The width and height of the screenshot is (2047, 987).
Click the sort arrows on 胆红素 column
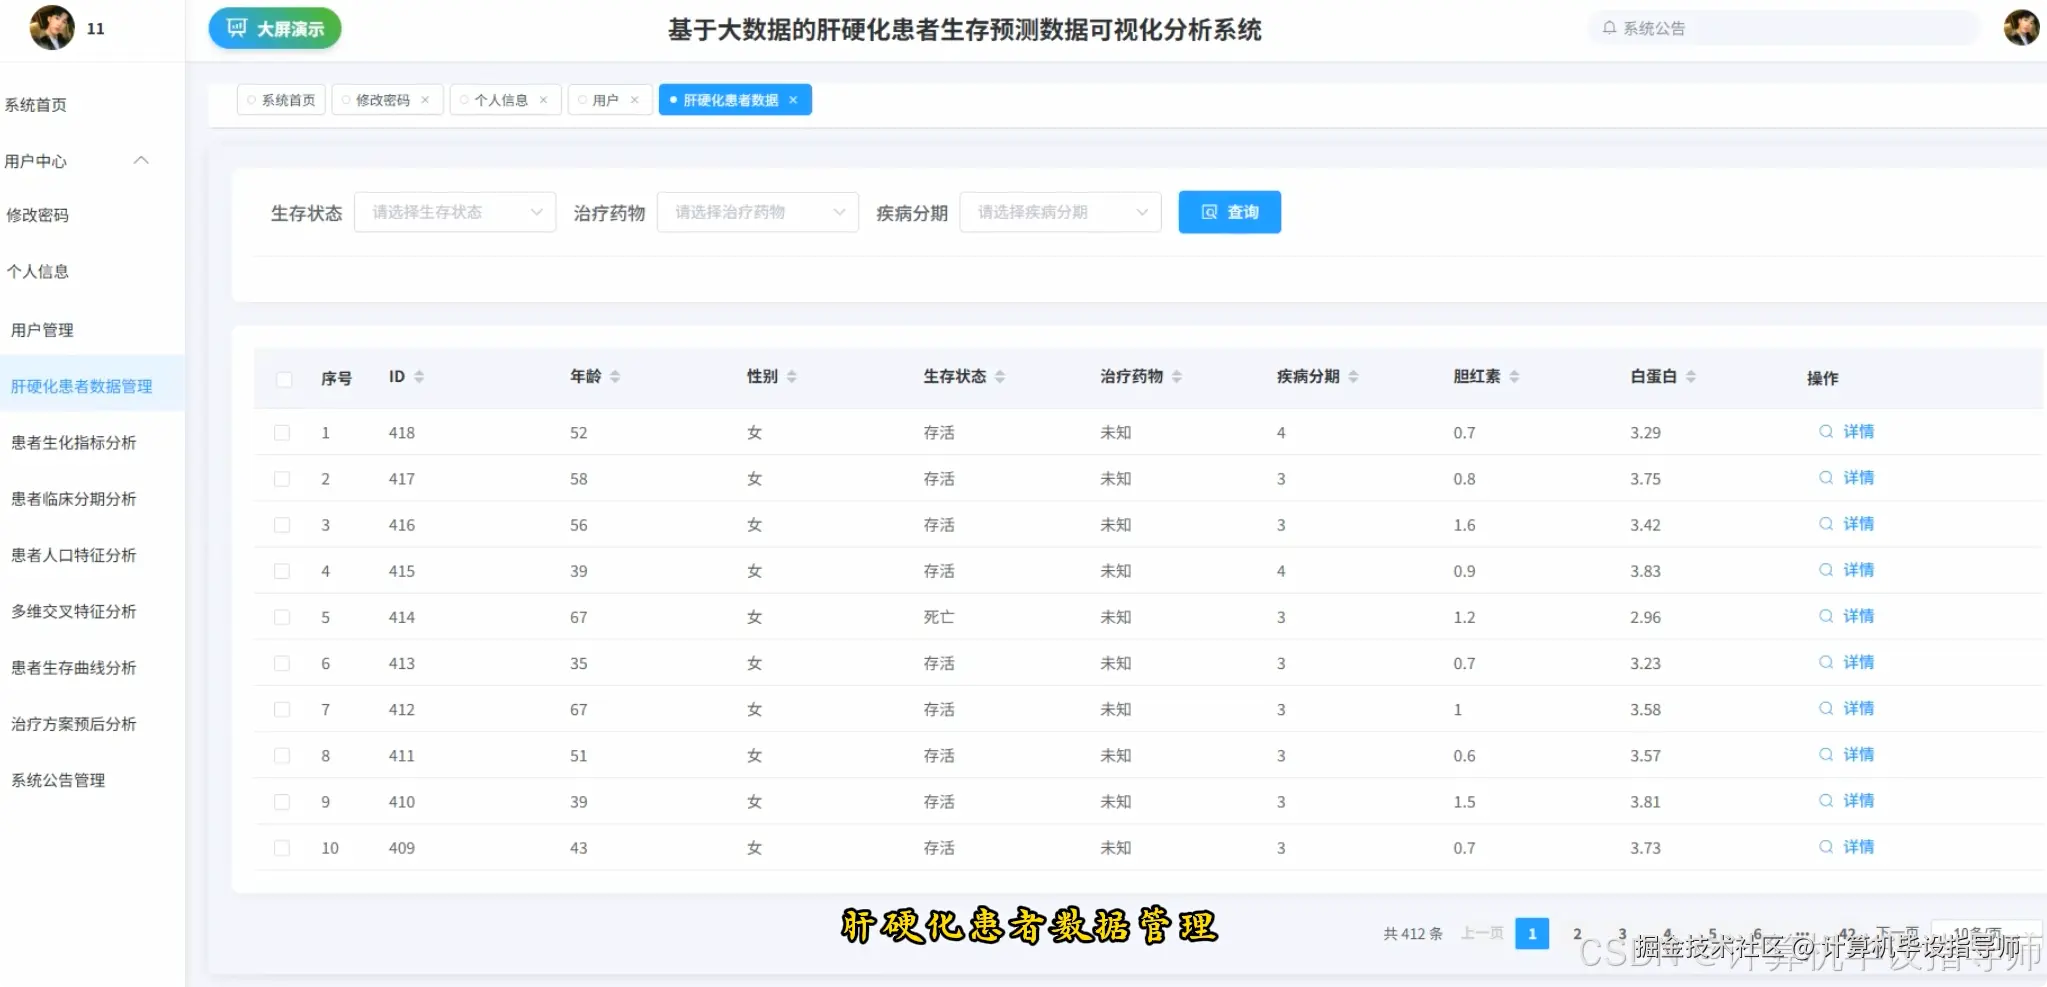pos(1516,376)
